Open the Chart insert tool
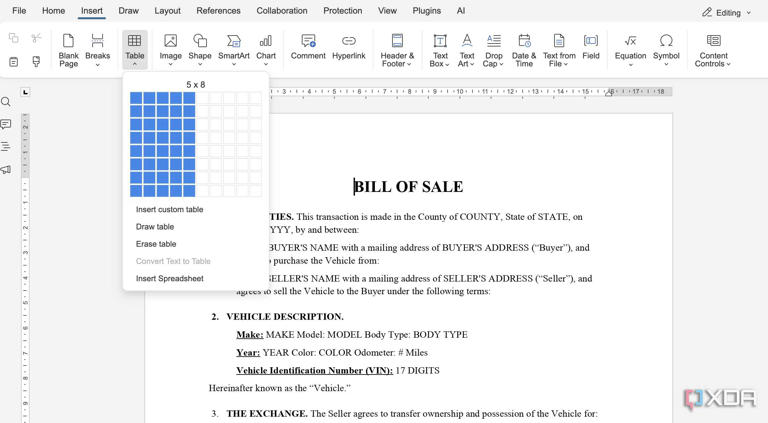 point(265,41)
